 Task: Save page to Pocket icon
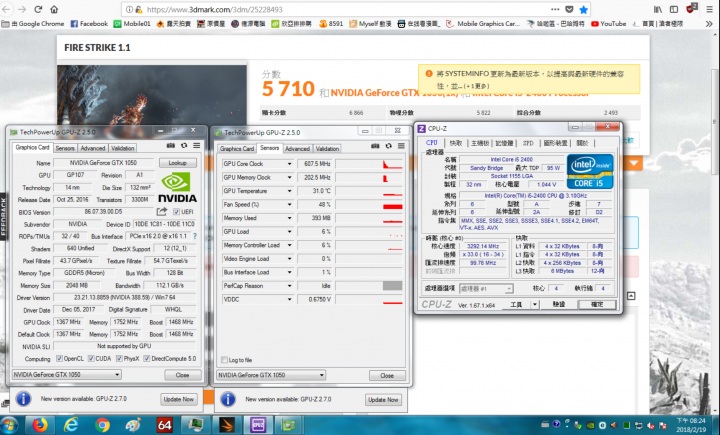tap(569, 9)
